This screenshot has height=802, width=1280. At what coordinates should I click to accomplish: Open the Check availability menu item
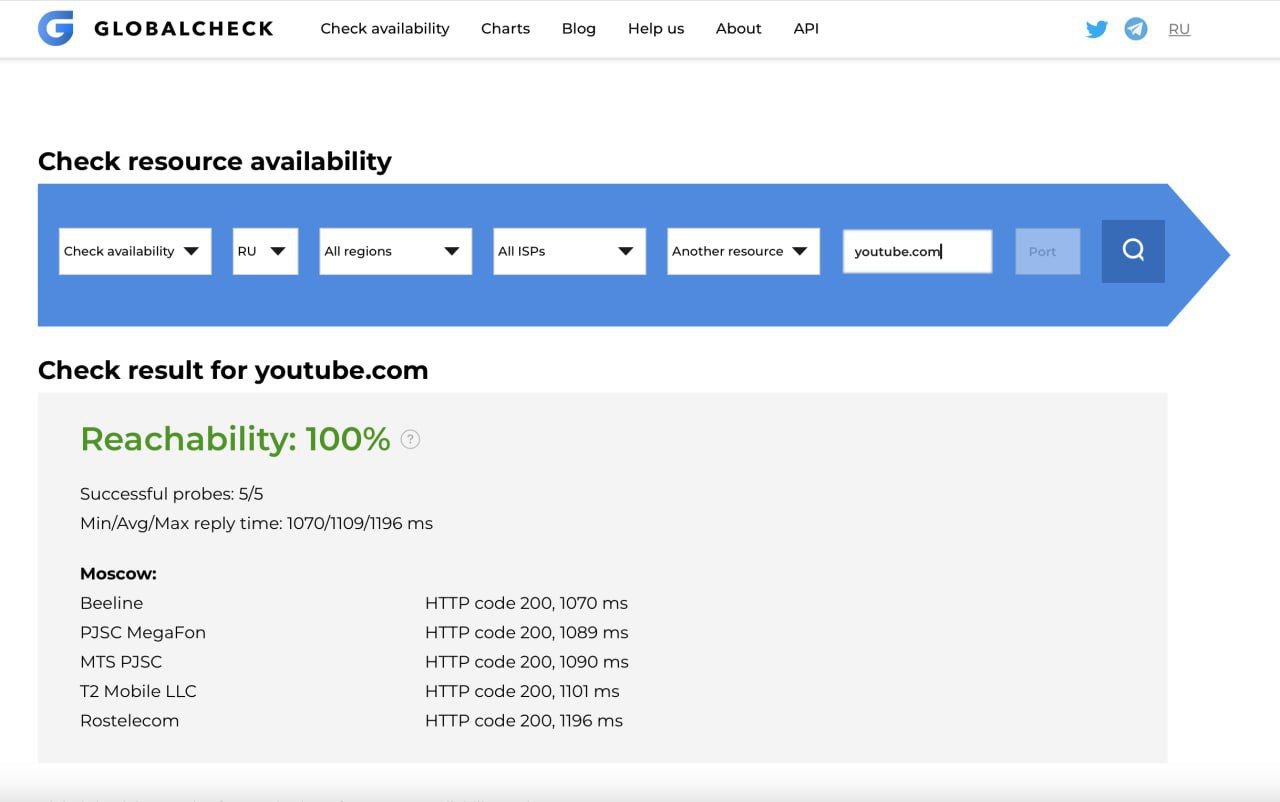click(385, 29)
